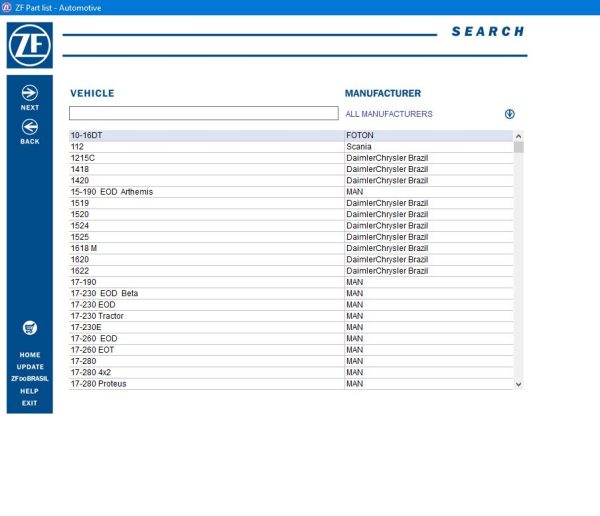Click the ZF app icon in title bar
The image size is (600, 516).
point(7,7)
